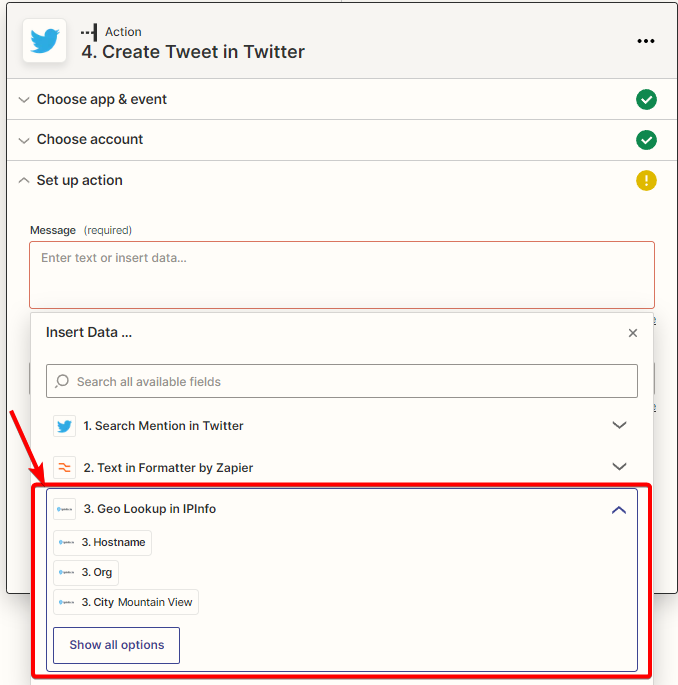Click IPInfo icon beside Geo Lookup step
Viewport: 678px width, 685px height.
point(64,509)
